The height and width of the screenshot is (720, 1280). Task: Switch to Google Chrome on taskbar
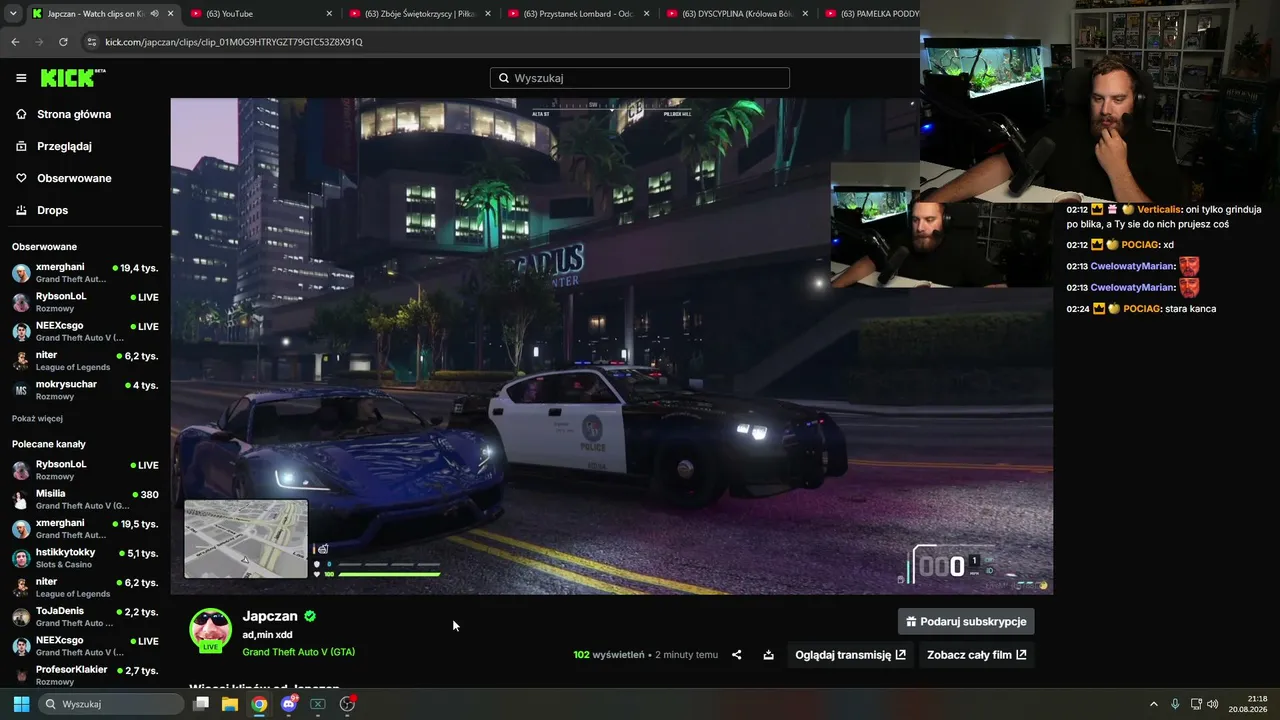(x=259, y=704)
